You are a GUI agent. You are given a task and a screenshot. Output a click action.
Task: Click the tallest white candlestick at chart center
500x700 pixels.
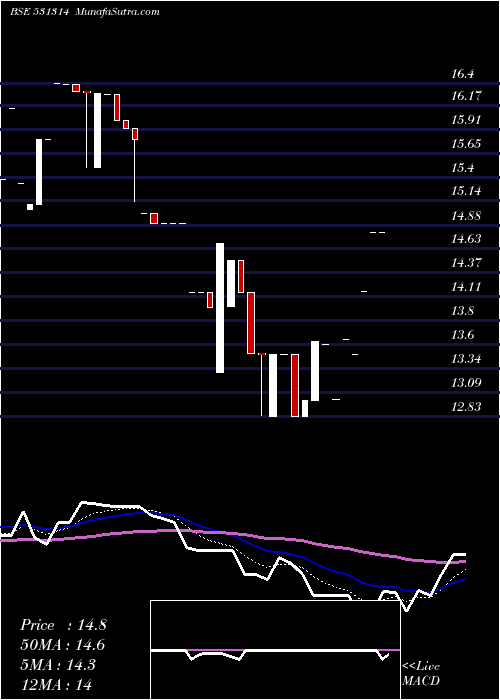[220, 308]
